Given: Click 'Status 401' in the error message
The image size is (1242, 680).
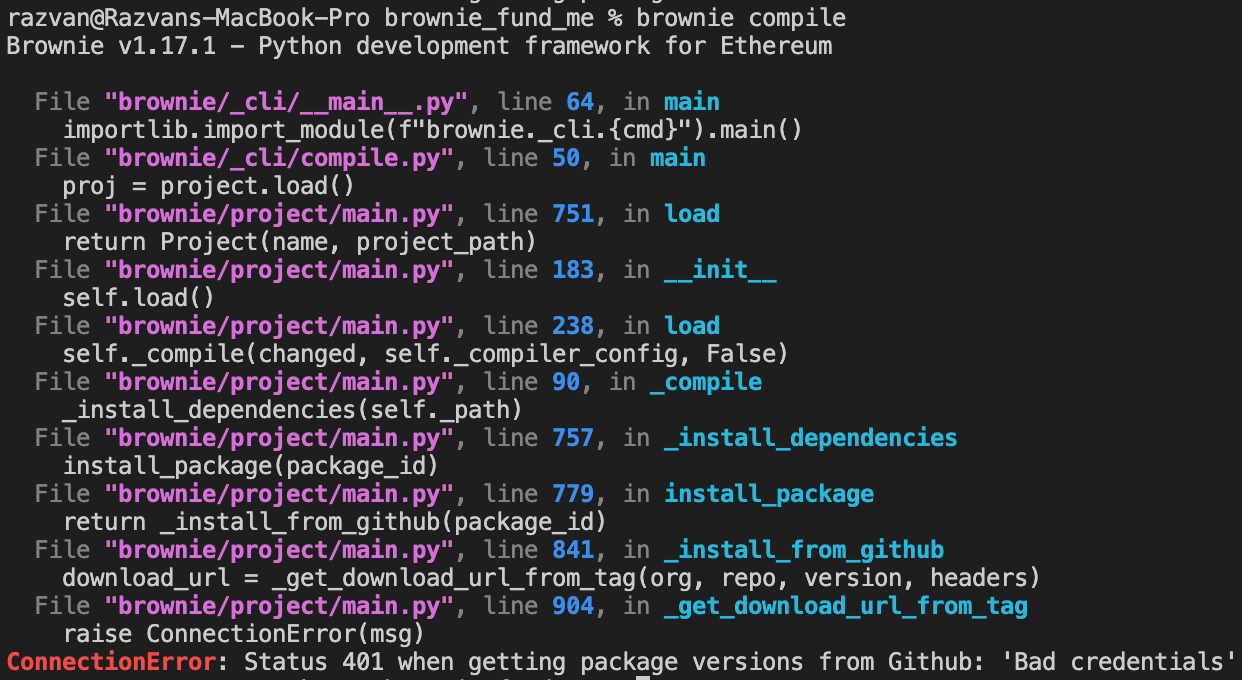Looking at the screenshot, I should tap(314, 662).
